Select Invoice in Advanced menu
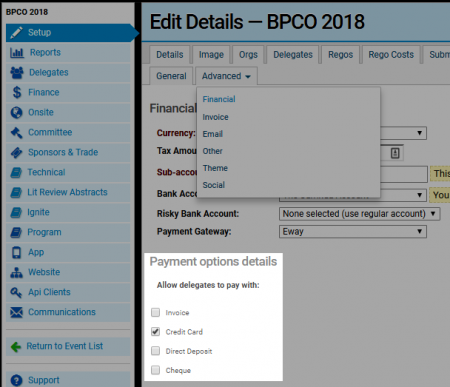The height and width of the screenshot is (387, 450). (x=215, y=117)
